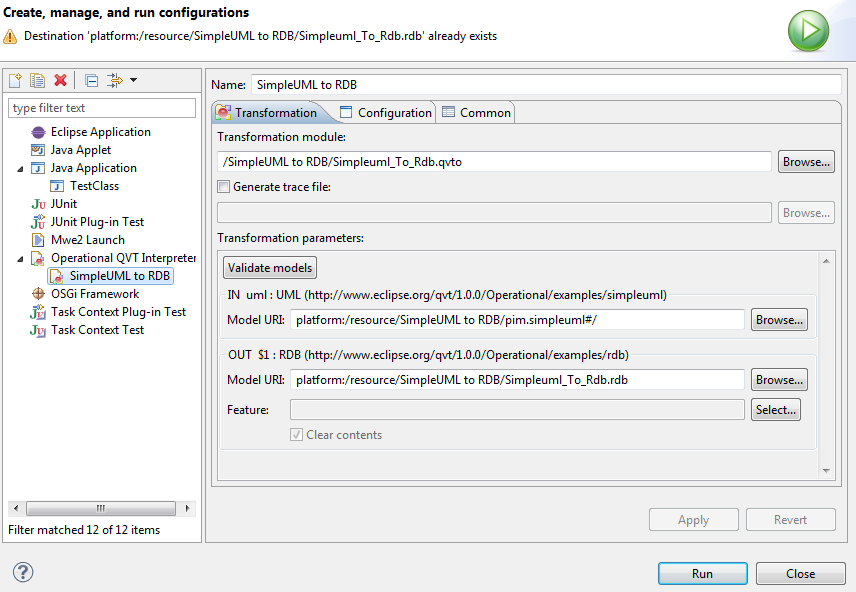856x592 pixels.
Task: Switch to the Configuration tab
Action: (386, 113)
